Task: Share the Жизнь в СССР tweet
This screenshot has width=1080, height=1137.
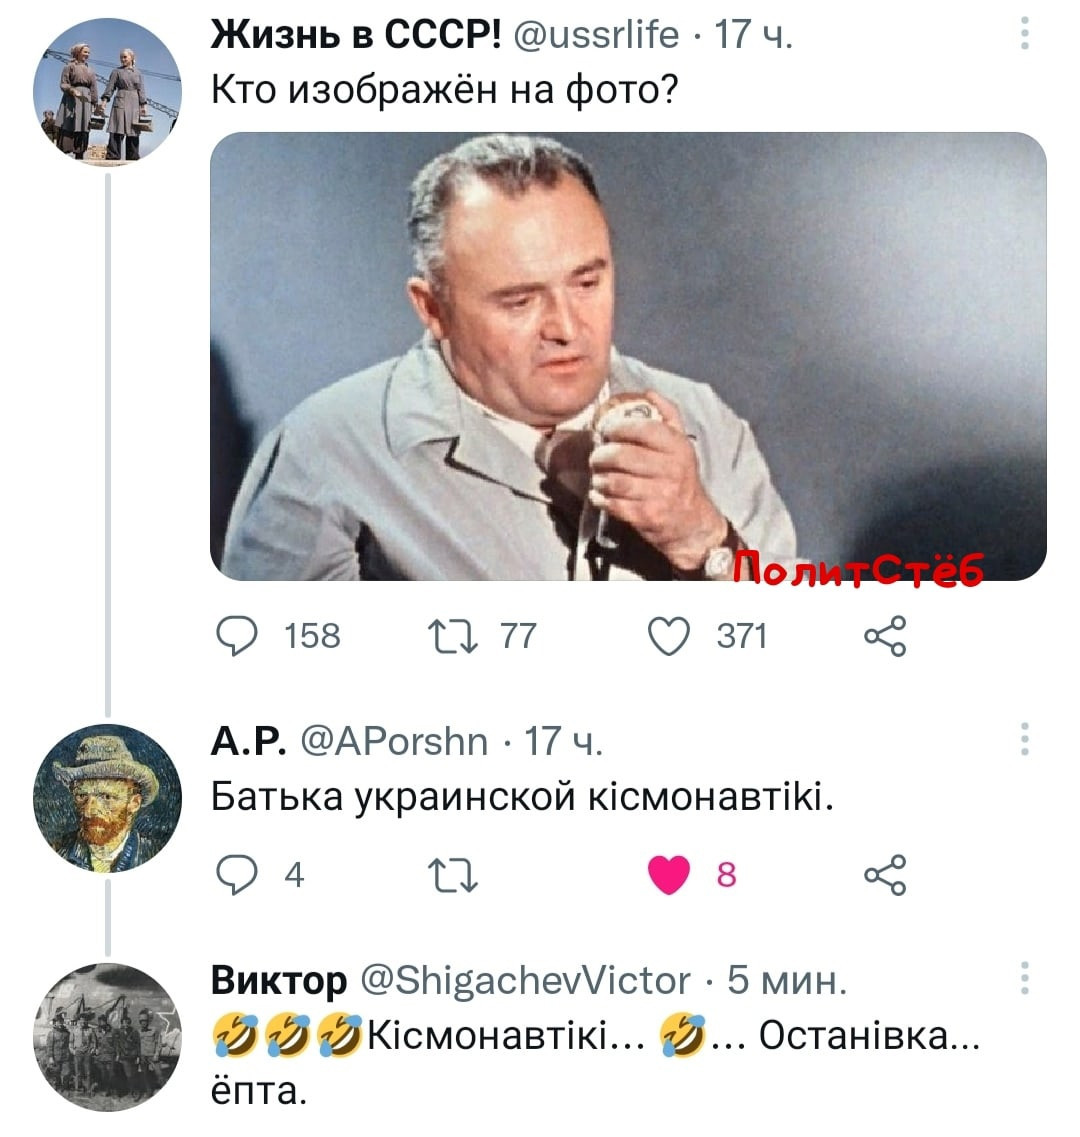Action: click(885, 636)
